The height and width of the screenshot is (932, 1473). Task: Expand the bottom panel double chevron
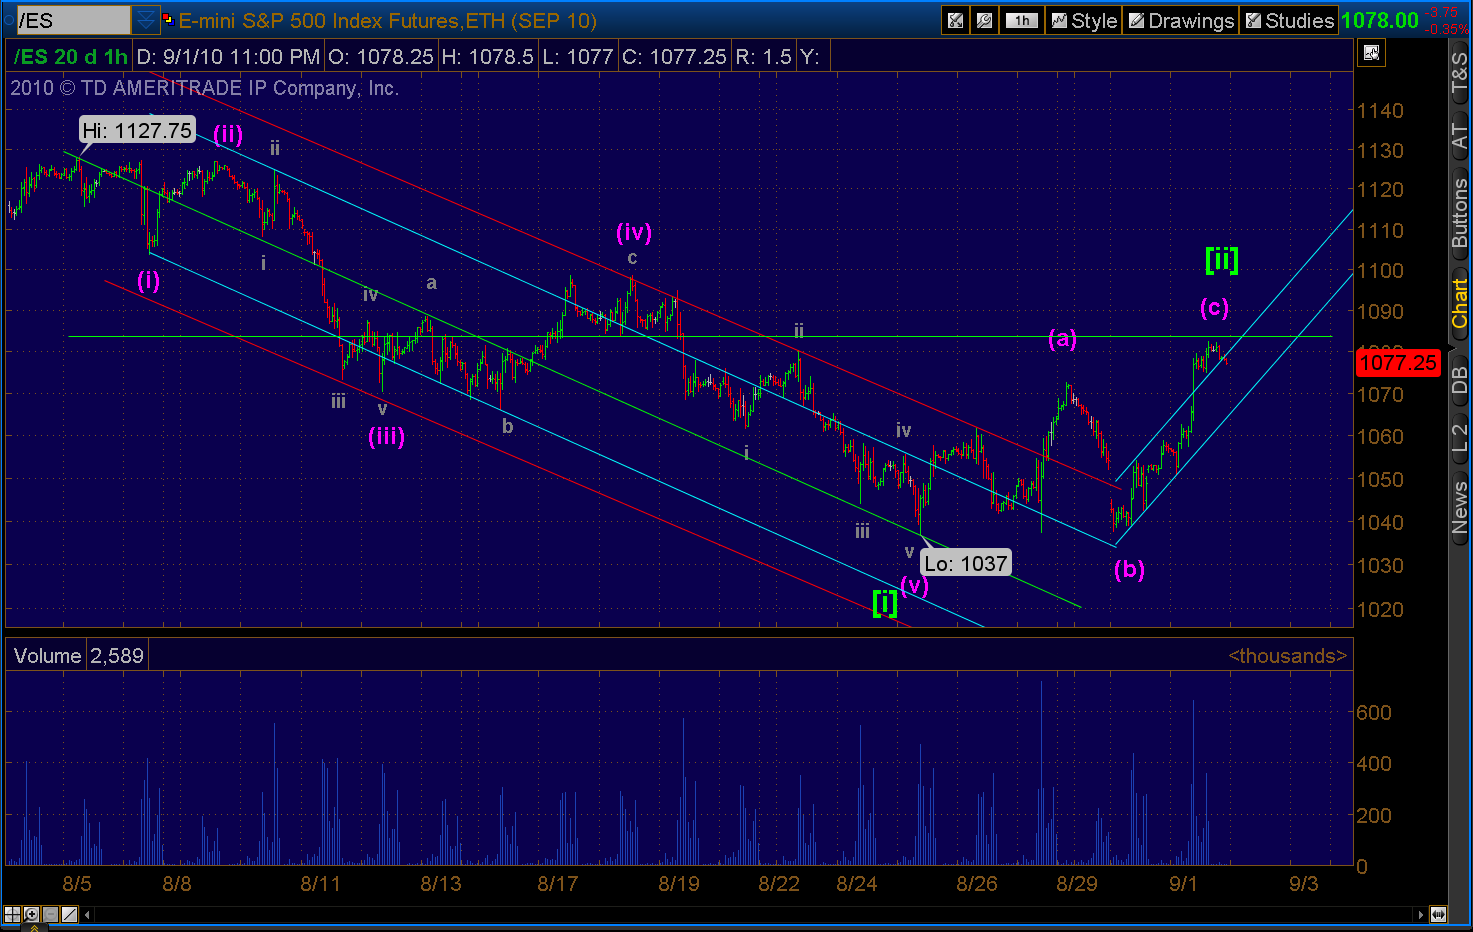tap(34, 928)
